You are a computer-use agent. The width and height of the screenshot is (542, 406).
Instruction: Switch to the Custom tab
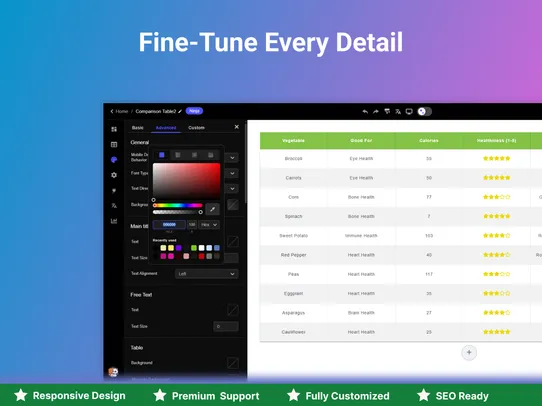coord(196,128)
